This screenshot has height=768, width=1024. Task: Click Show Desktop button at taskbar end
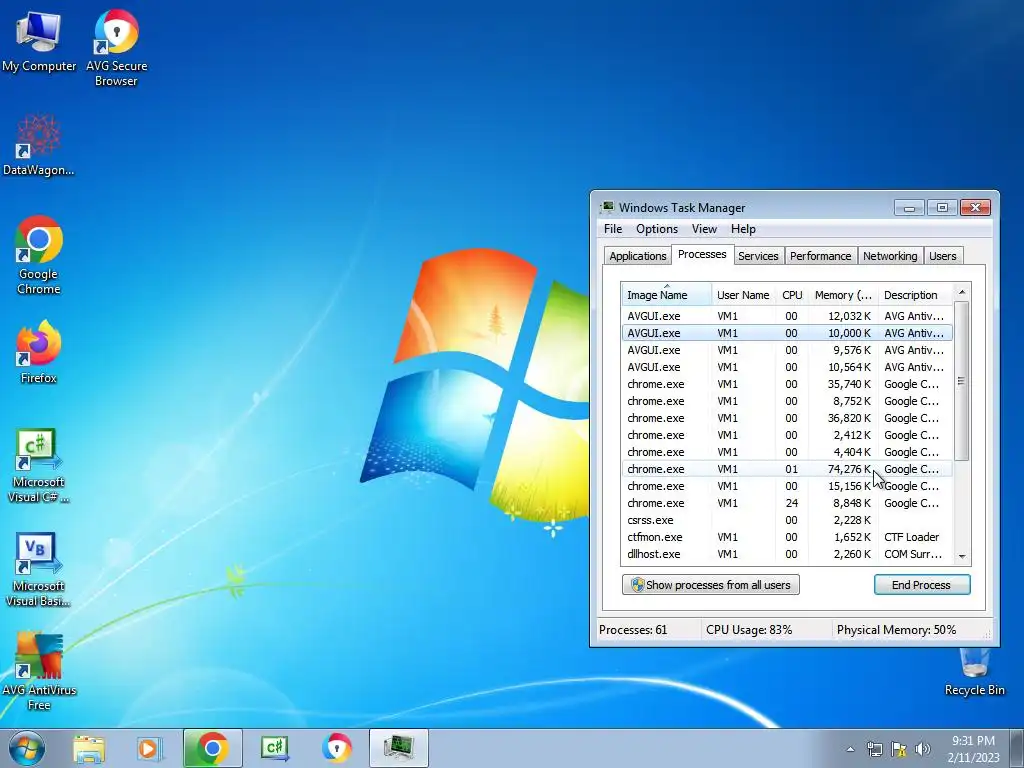click(x=1017, y=748)
